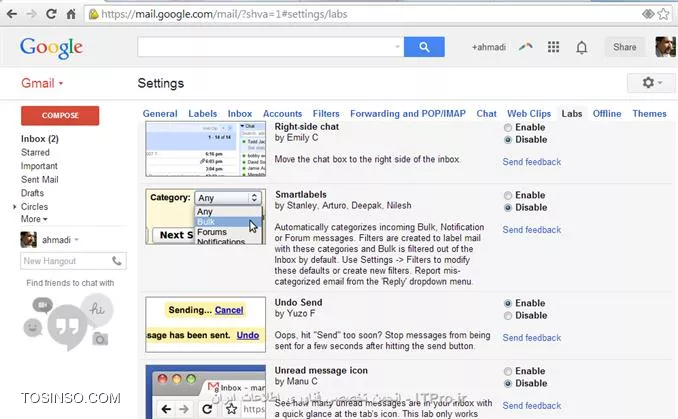Screen dimensions: 678x419
Task: Open the Important folder
Action: (39, 166)
